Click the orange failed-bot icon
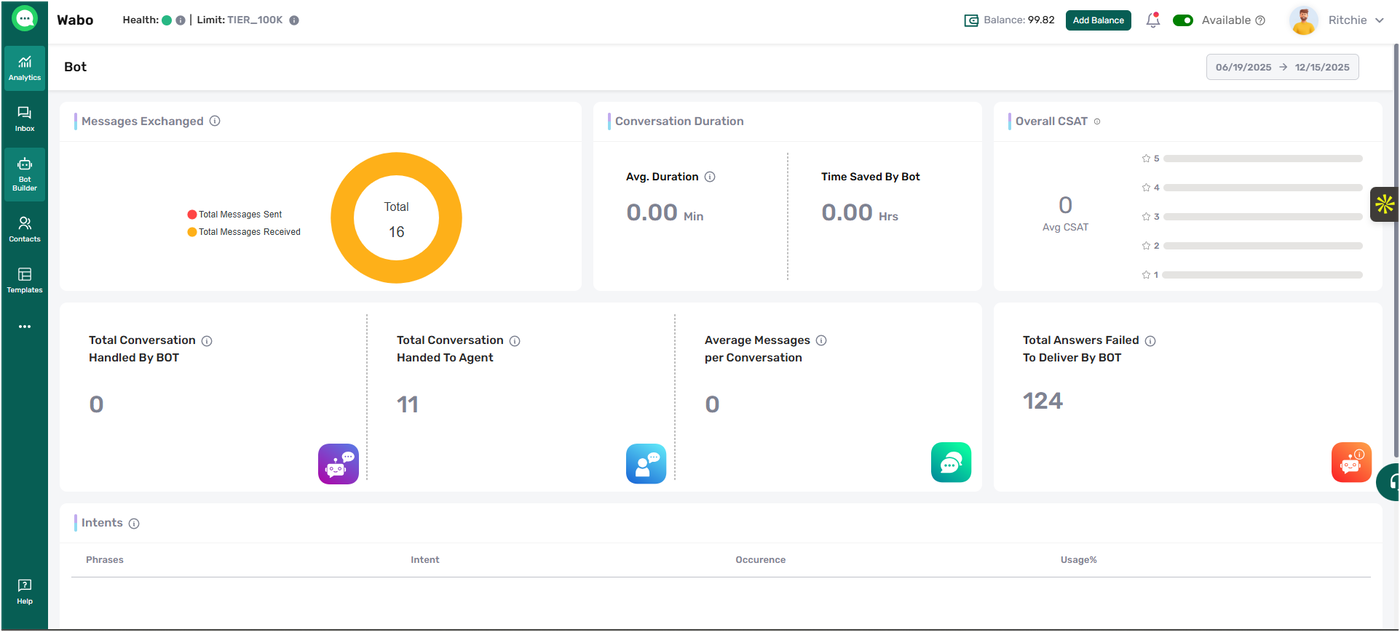The height and width of the screenshot is (632, 1400). (1351, 463)
